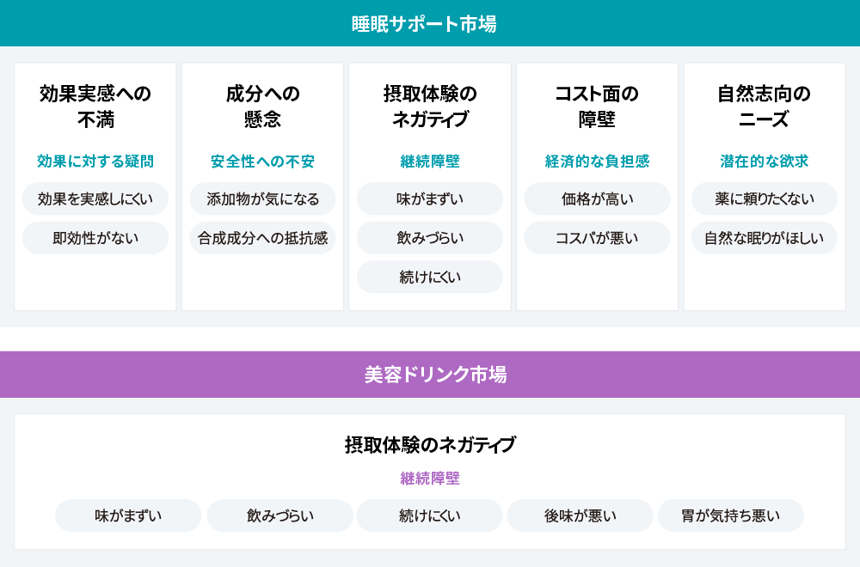Click the 自然志向のニーズ card title
The height and width of the screenshot is (567, 860).
(x=764, y=106)
